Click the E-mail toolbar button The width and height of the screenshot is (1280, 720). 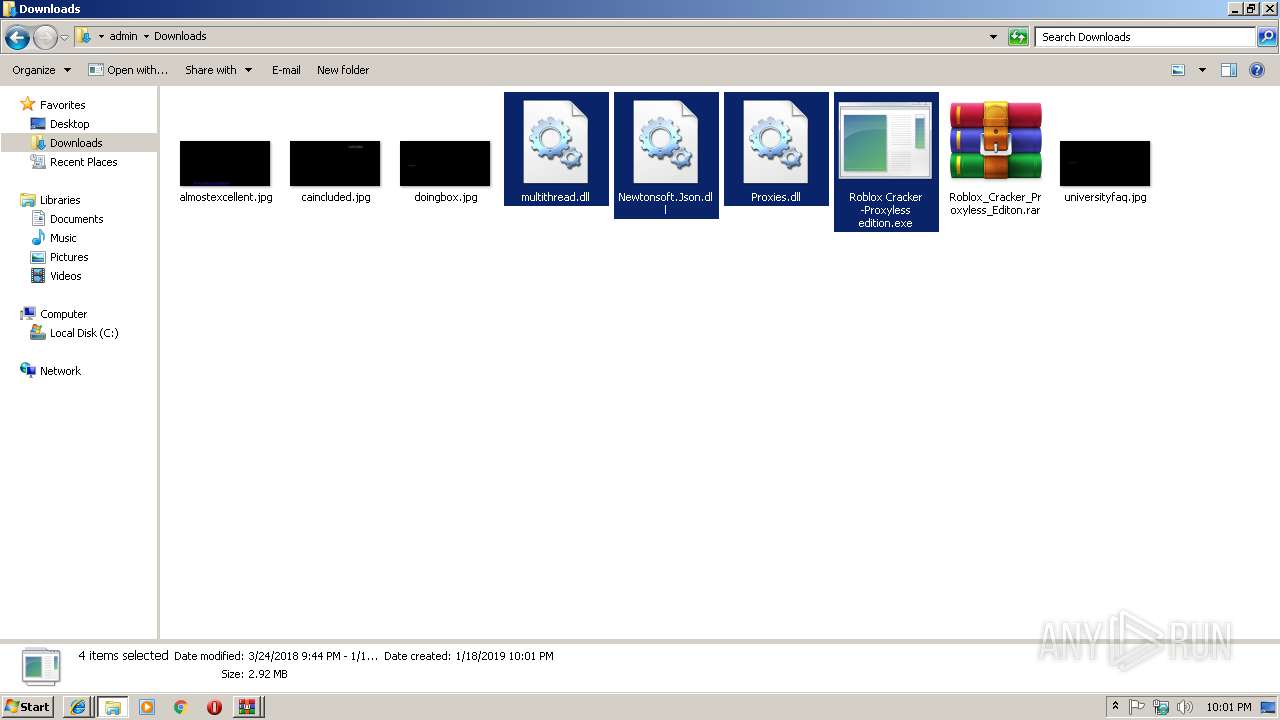tap(286, 70)
